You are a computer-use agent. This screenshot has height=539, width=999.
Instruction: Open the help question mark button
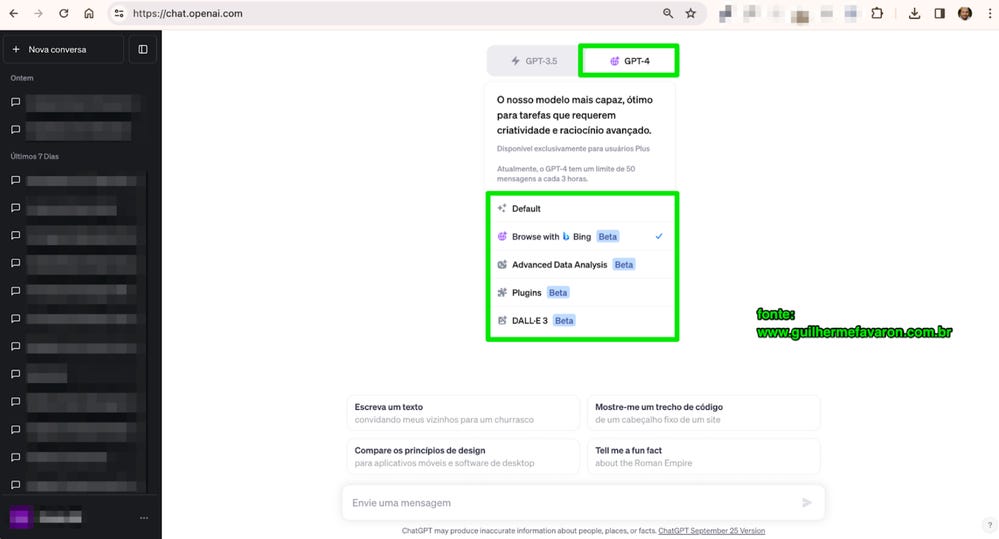(x=989, y=525)
